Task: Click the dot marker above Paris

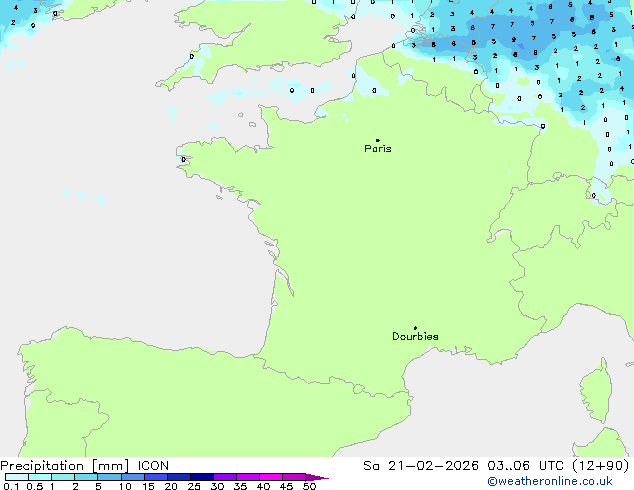Action: tap(378, 140)
